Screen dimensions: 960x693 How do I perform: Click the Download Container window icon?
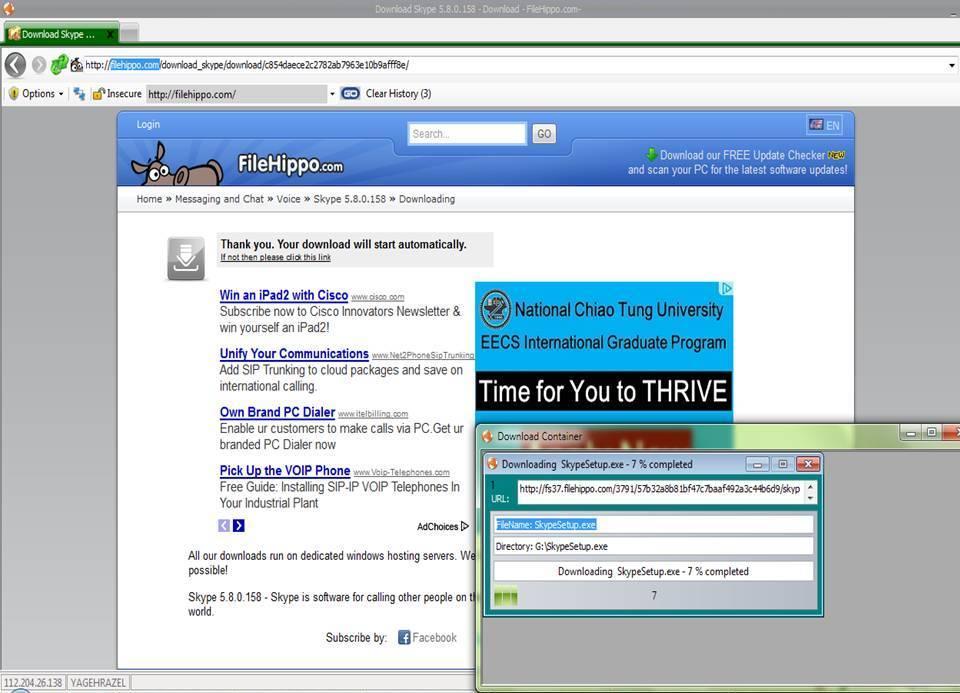tap(487, 436)
